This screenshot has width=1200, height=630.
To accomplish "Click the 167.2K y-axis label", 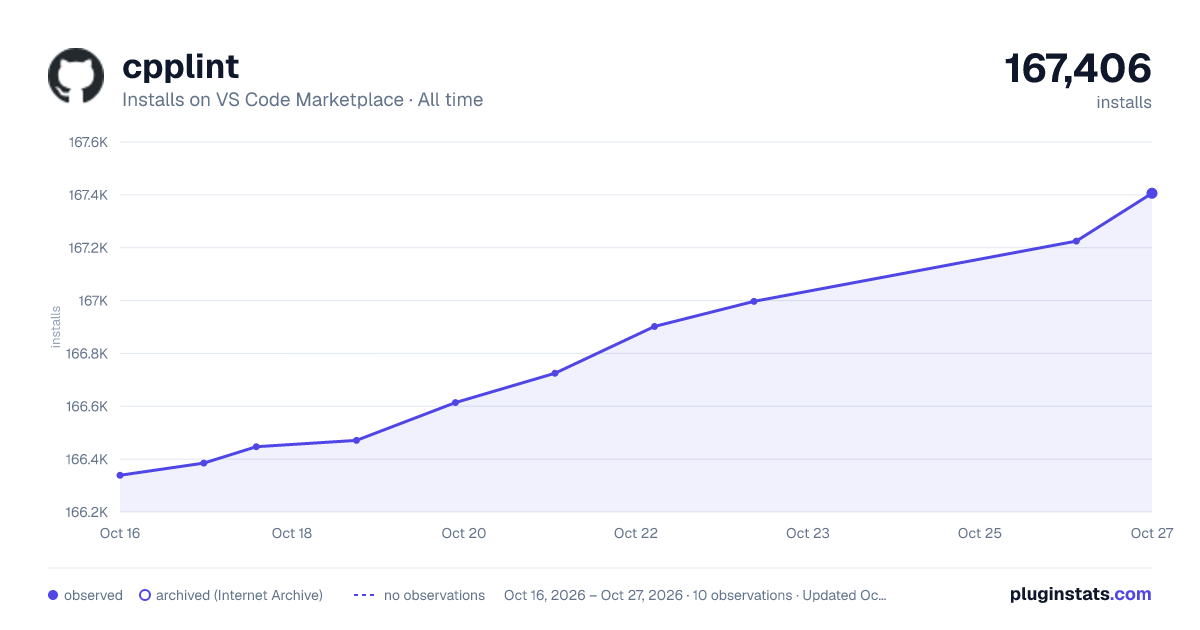I will [x=88, y=248].
